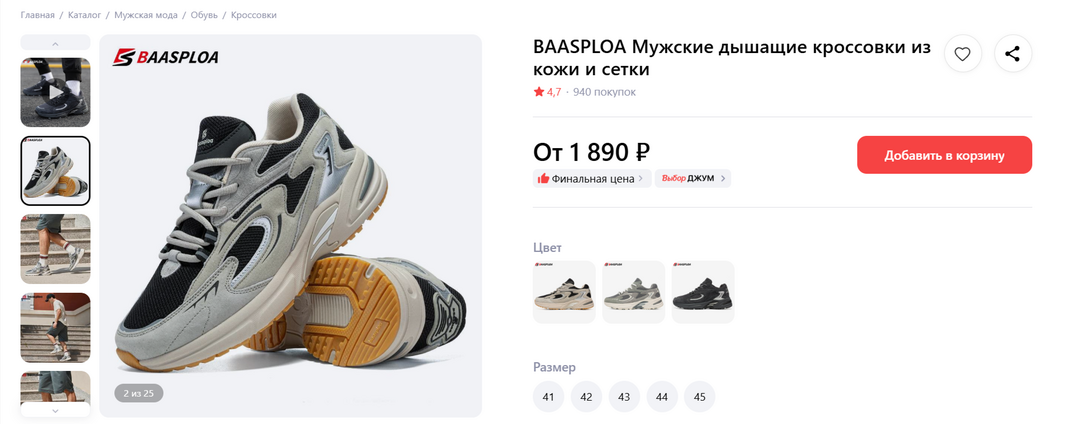Image resolution: width=1090 pixels, height=424 pixels.
Task: Select size 41
Action: [x=548, y=397]
